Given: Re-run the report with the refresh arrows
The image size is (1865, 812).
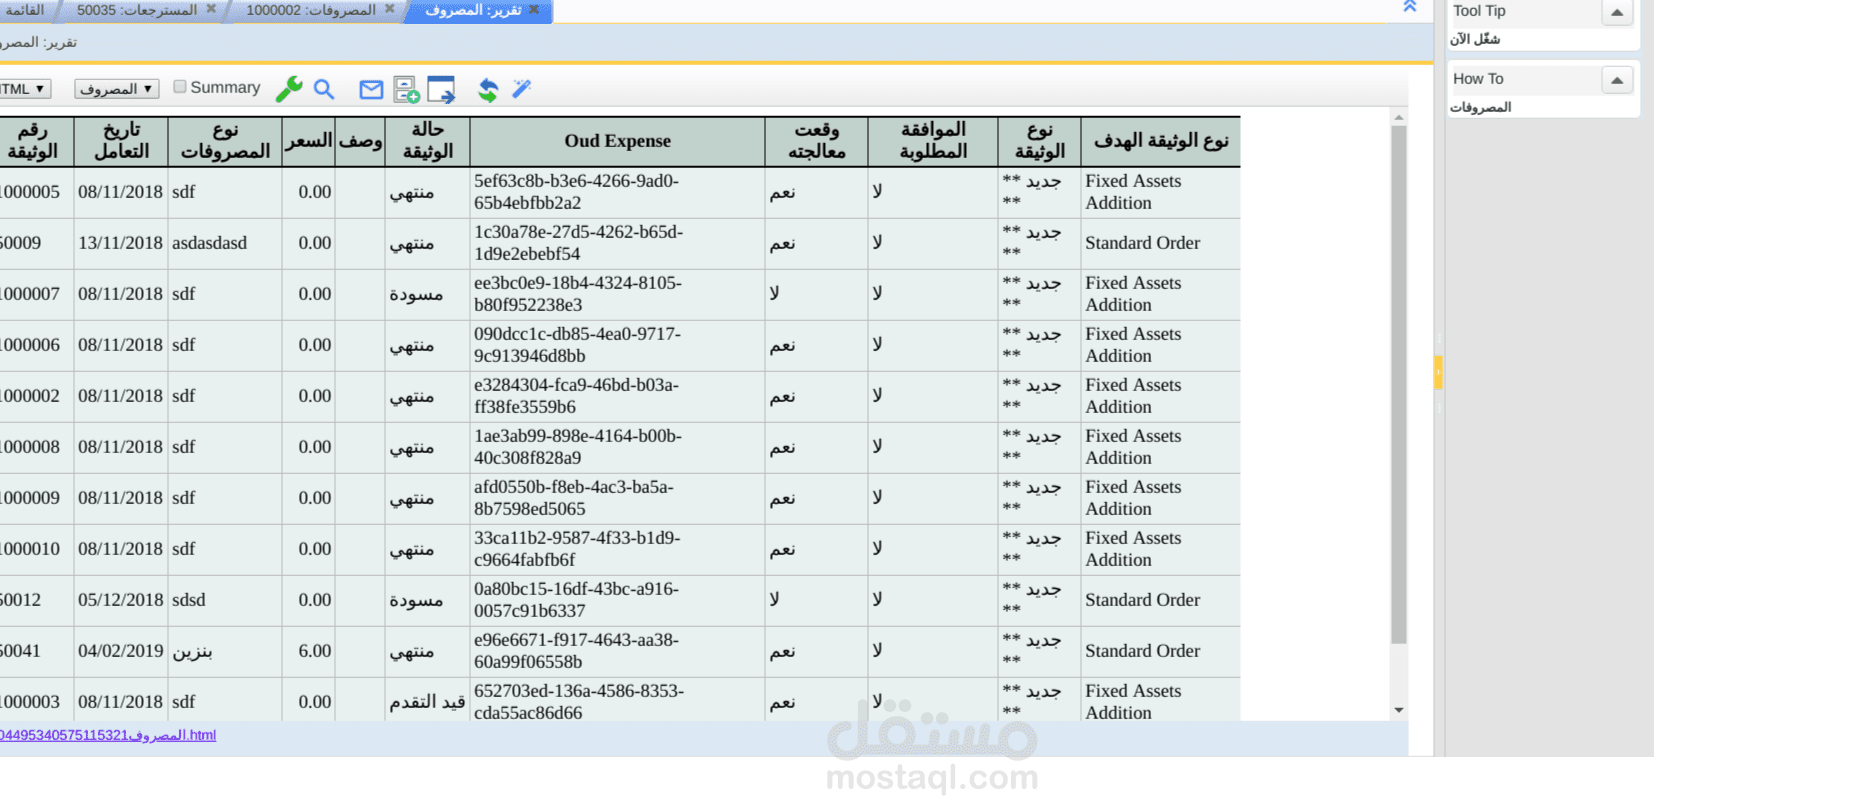Looking at the screenshot, I should tap(488, 90).
